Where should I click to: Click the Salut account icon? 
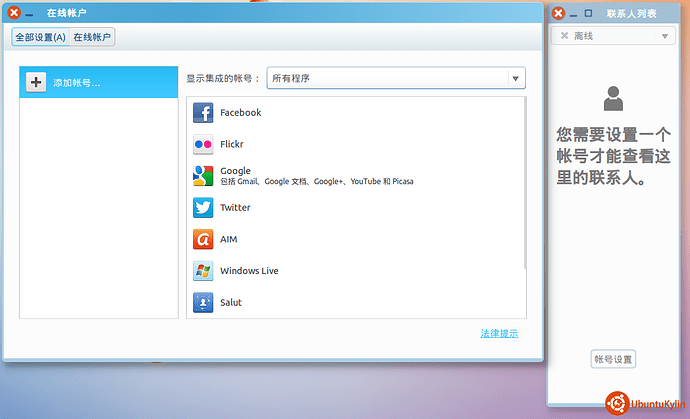203,303
